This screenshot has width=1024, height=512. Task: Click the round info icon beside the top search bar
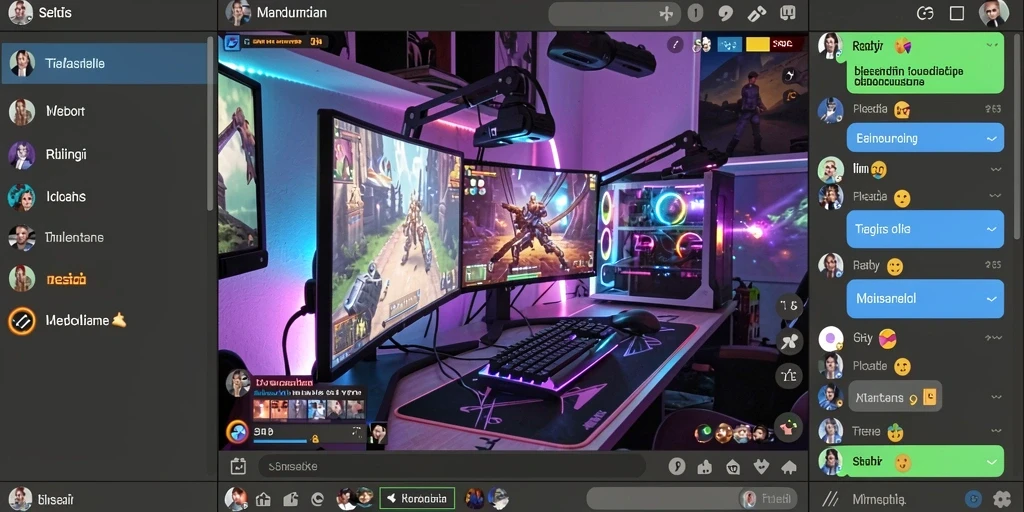[696, 12]
